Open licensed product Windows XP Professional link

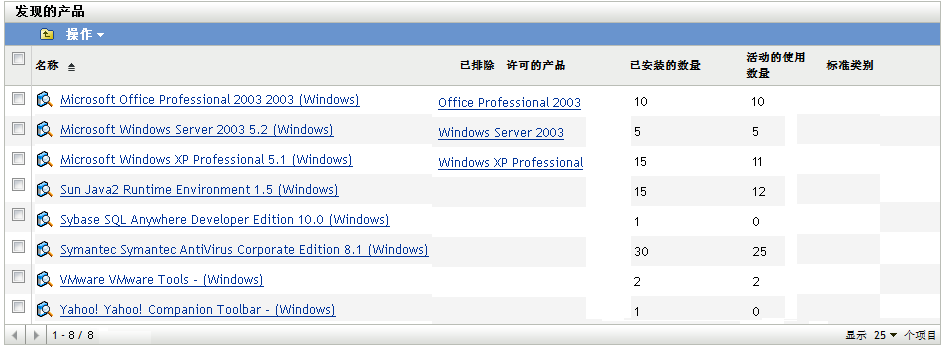click(x=510, y=163)
